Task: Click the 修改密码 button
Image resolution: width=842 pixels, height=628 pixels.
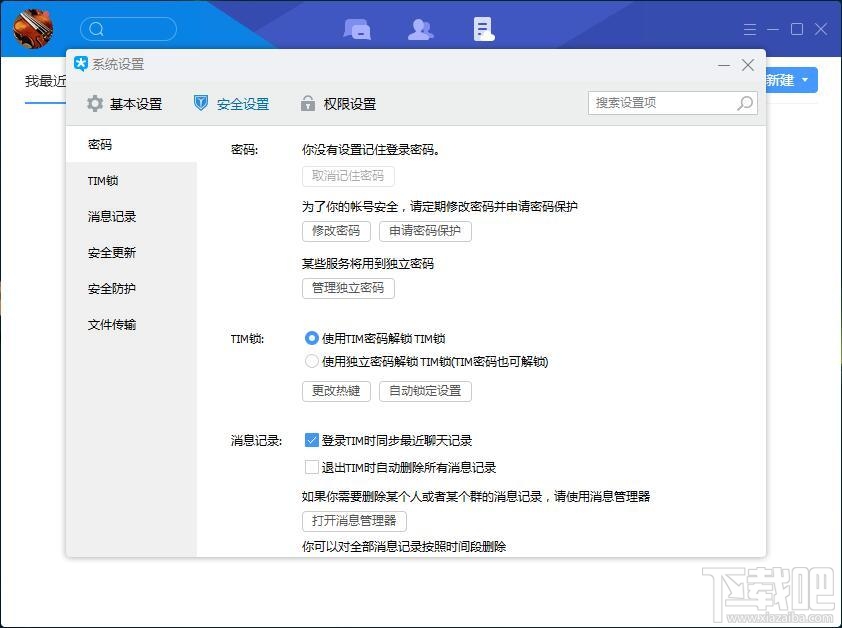Action: click(336, 231)
